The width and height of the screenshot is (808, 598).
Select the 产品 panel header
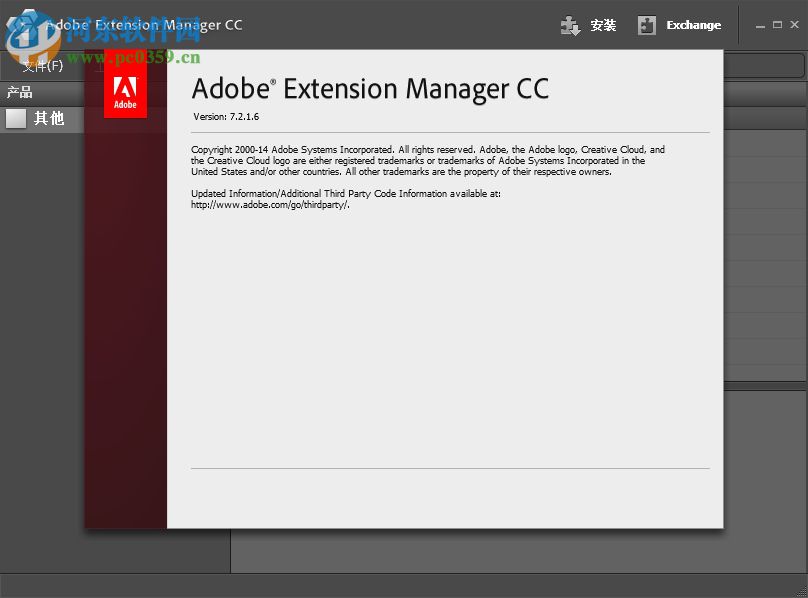18,92
